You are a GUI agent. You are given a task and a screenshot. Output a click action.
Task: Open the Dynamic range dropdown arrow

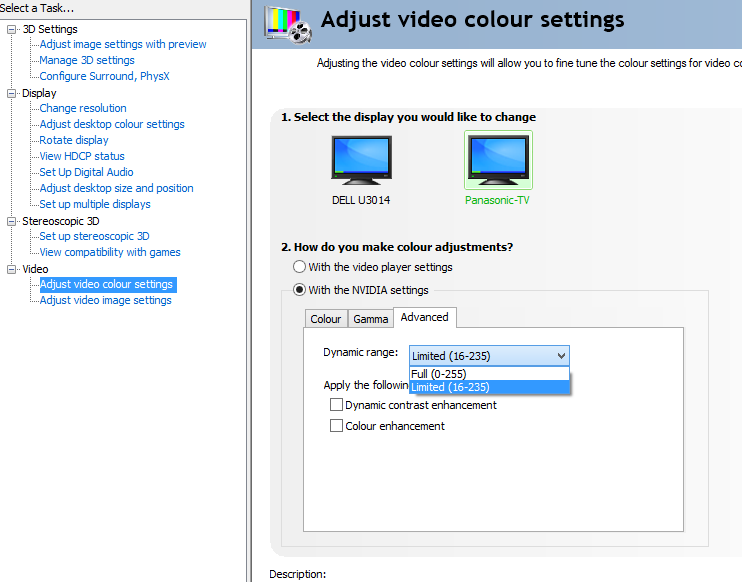(561, 355)
